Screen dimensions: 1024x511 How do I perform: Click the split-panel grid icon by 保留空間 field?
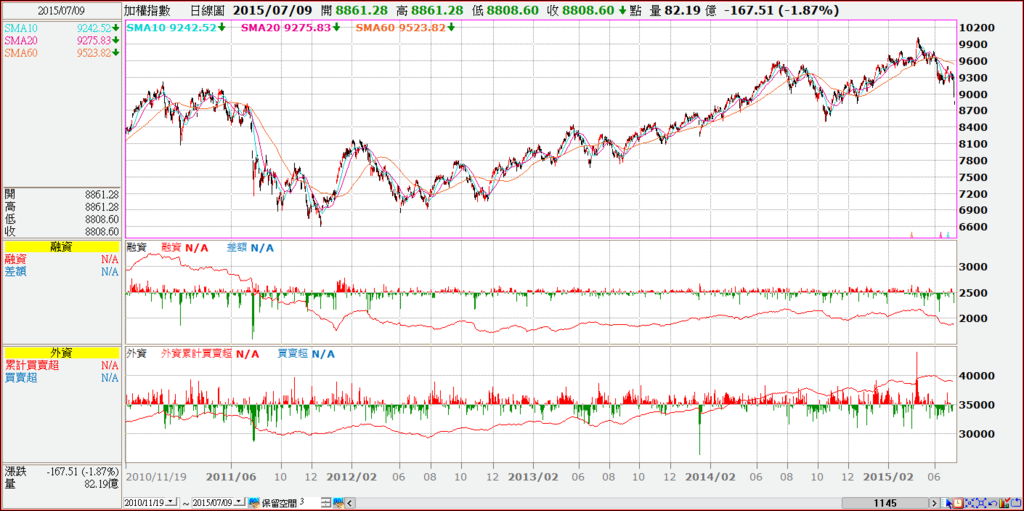coord(326,503)
